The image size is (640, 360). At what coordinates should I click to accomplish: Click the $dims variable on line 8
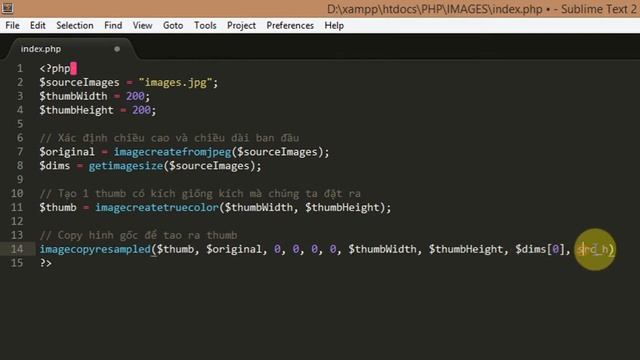55,166
